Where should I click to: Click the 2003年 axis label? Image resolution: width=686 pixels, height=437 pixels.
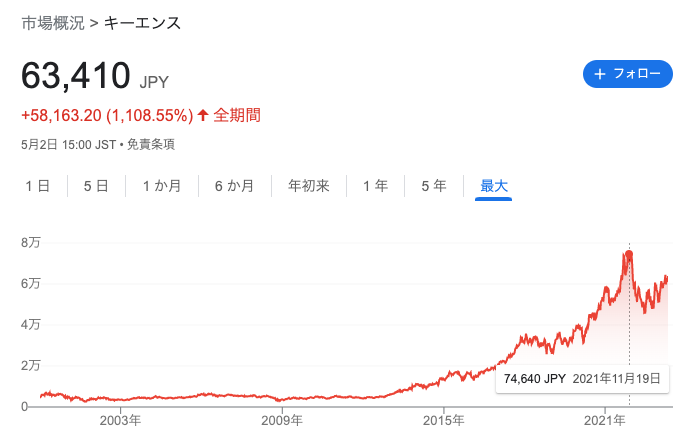(120, 420)
